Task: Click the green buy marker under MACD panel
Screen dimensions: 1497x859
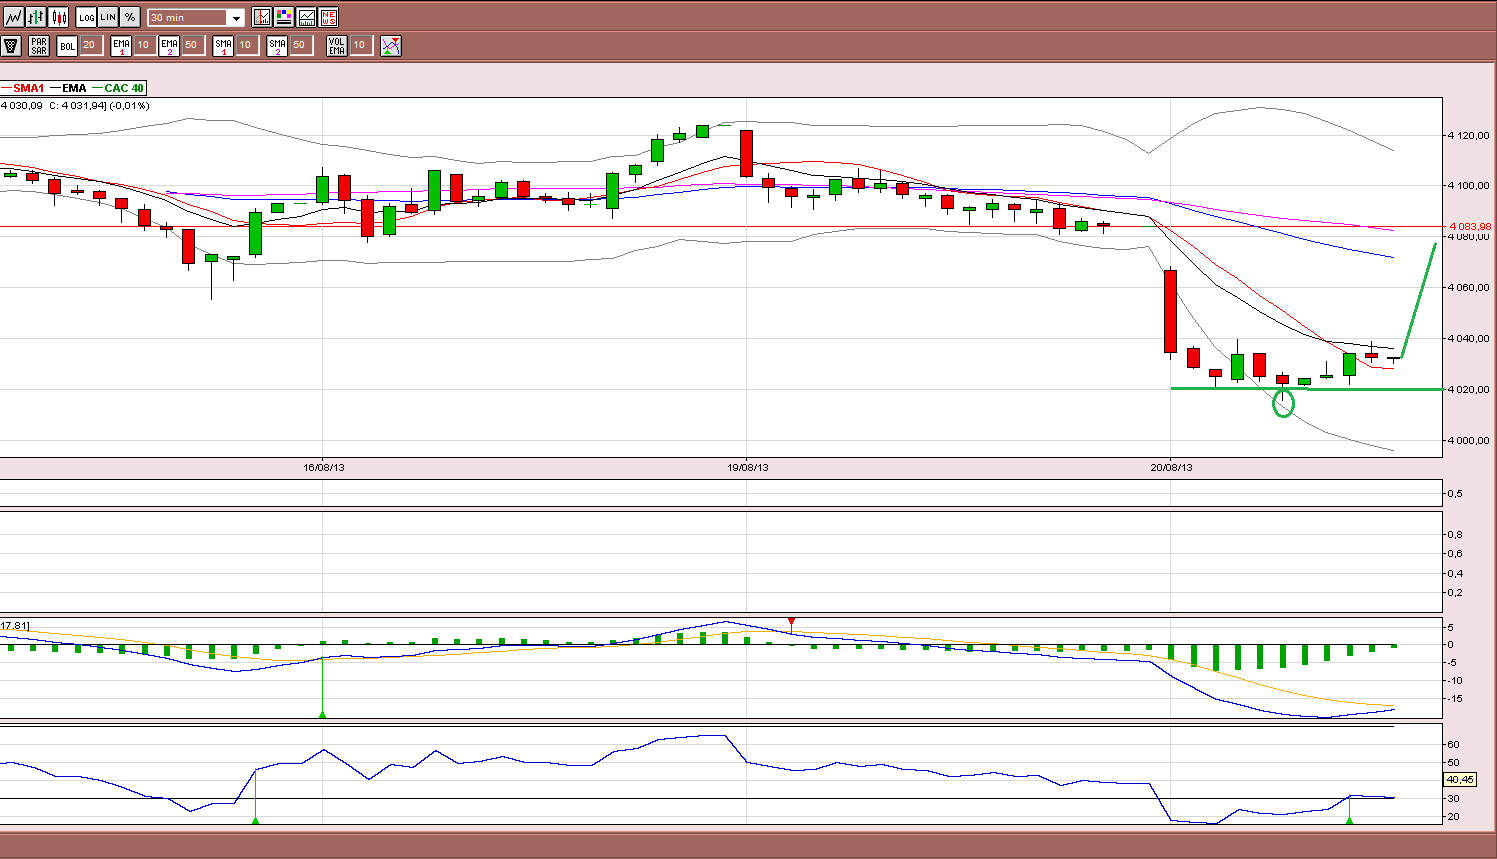Action: pos(323,714)
